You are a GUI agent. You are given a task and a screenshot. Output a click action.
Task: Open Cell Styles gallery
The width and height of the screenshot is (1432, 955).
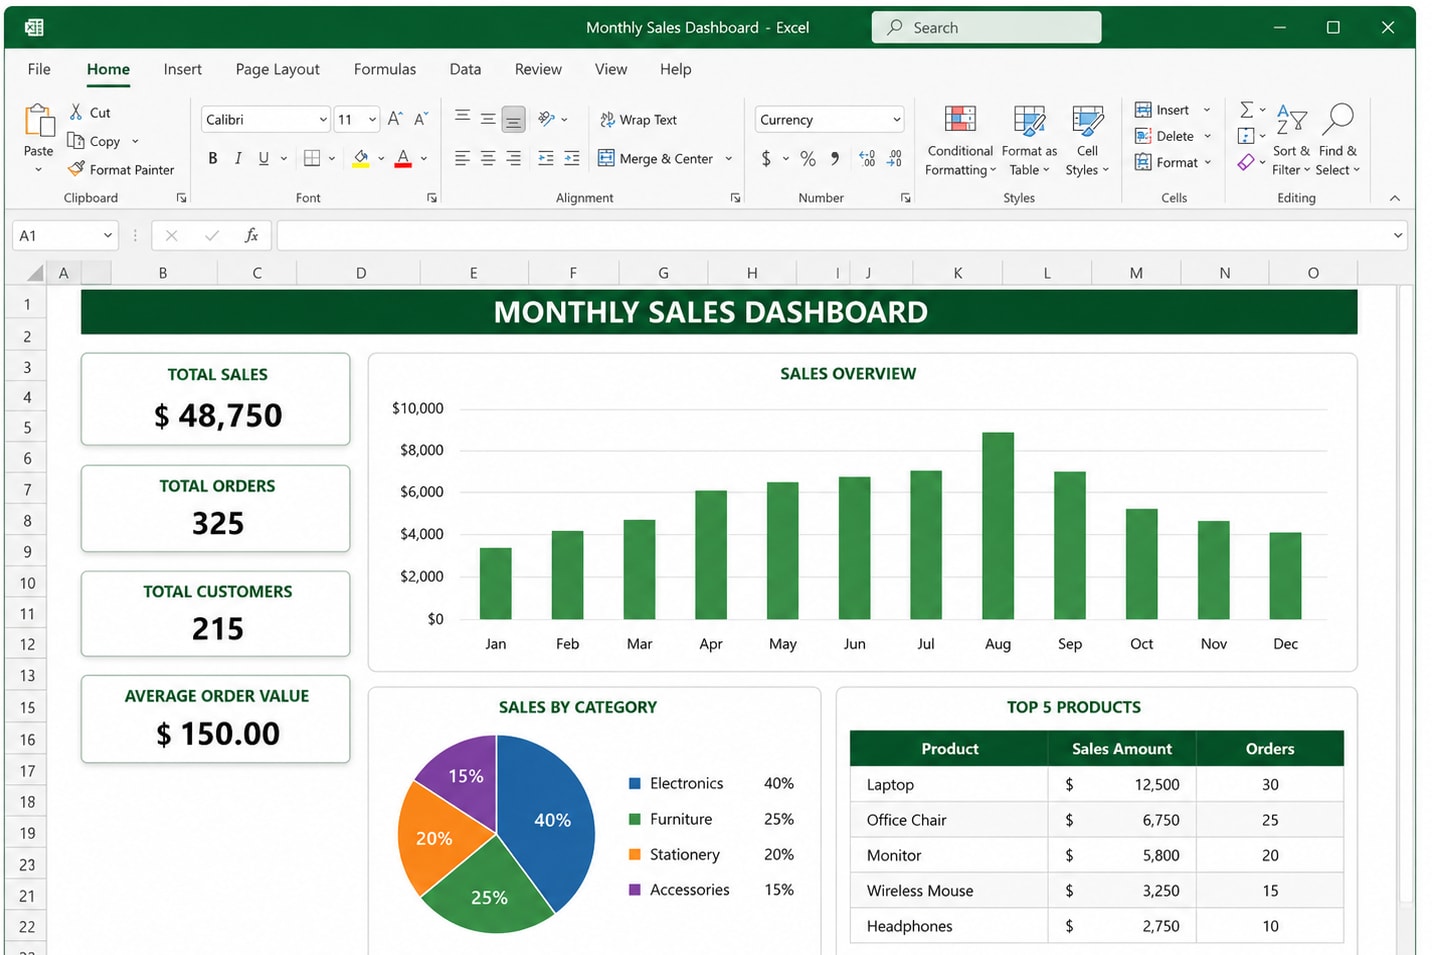pyautogui.click(x=1087, y=141)
